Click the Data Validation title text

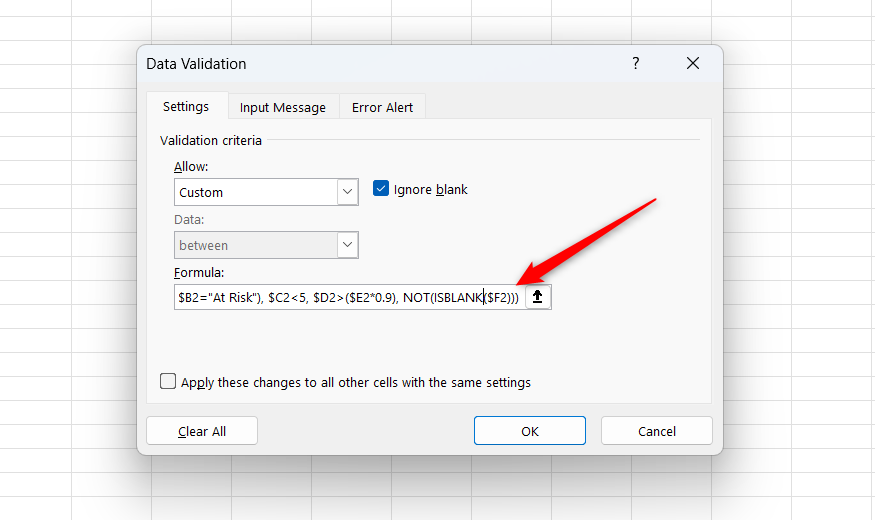pyautogui.click(x=196, y=64)
